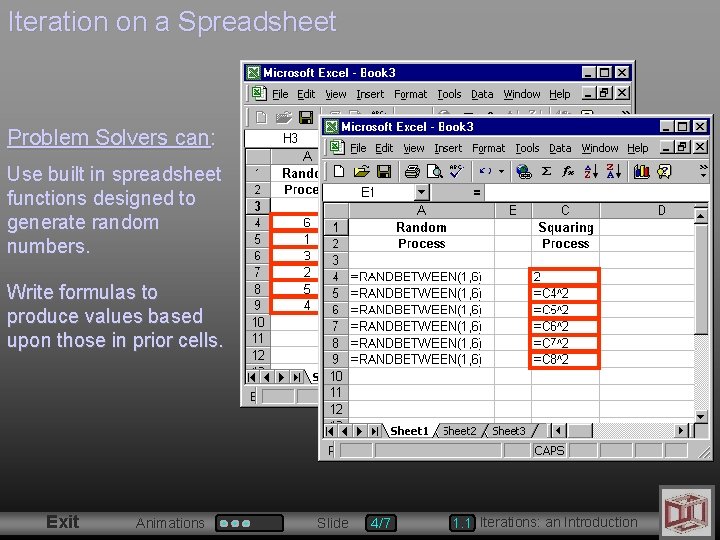The height and width of the screenshot is (540, 720).
Task: Open Print Preview in front Excel toolbar
Action: pyautogui.click(x=434, y=172)
